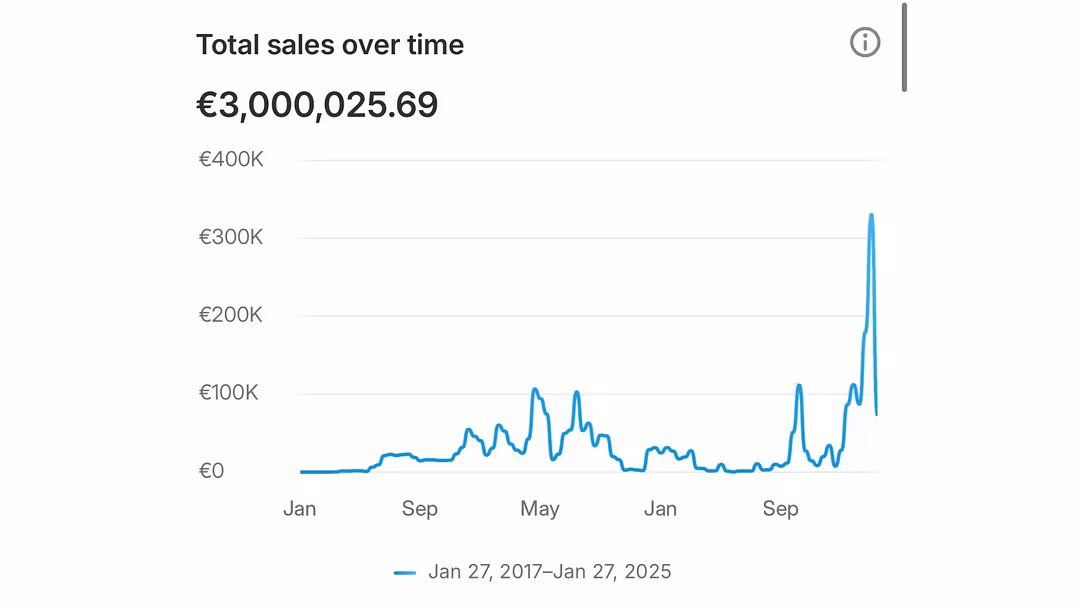
Task: Click the blue legend line marker
Action: point(405,572)
